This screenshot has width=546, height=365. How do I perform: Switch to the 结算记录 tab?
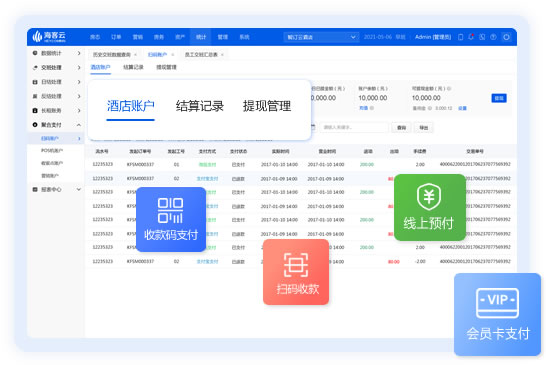(x=199, y=106)
